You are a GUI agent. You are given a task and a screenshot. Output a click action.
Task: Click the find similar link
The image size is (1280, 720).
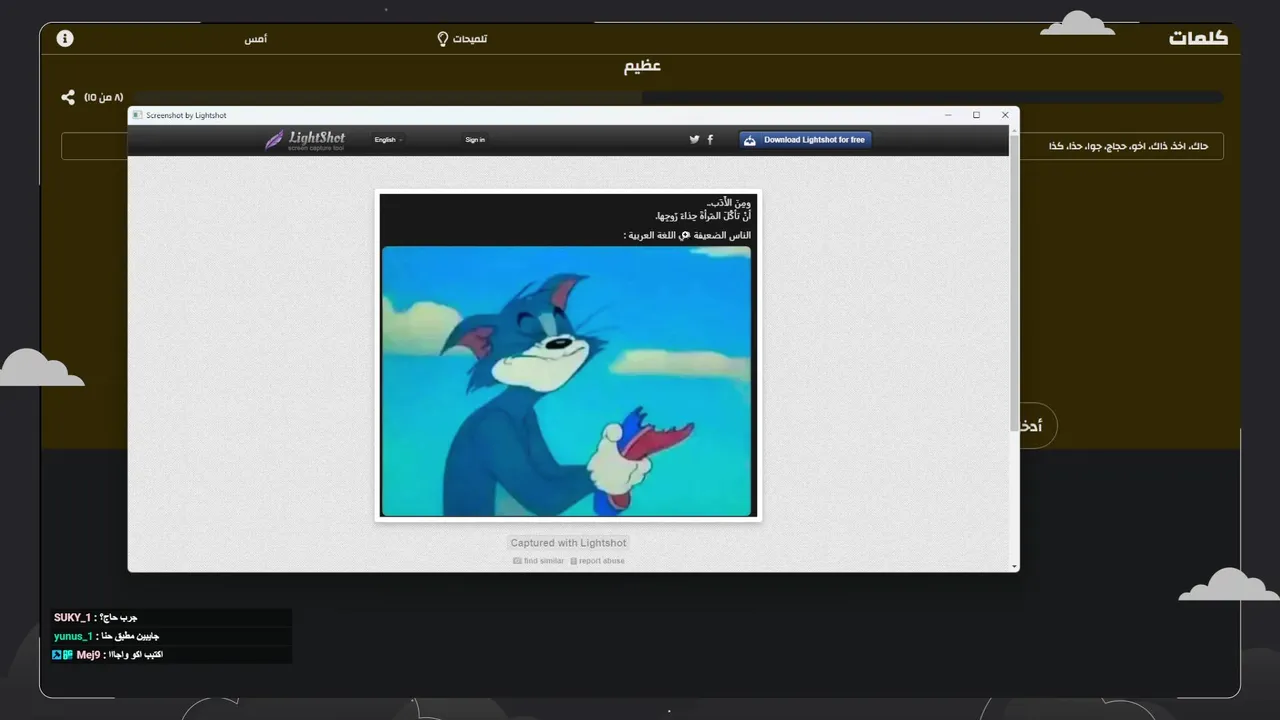tap(539, 561)
